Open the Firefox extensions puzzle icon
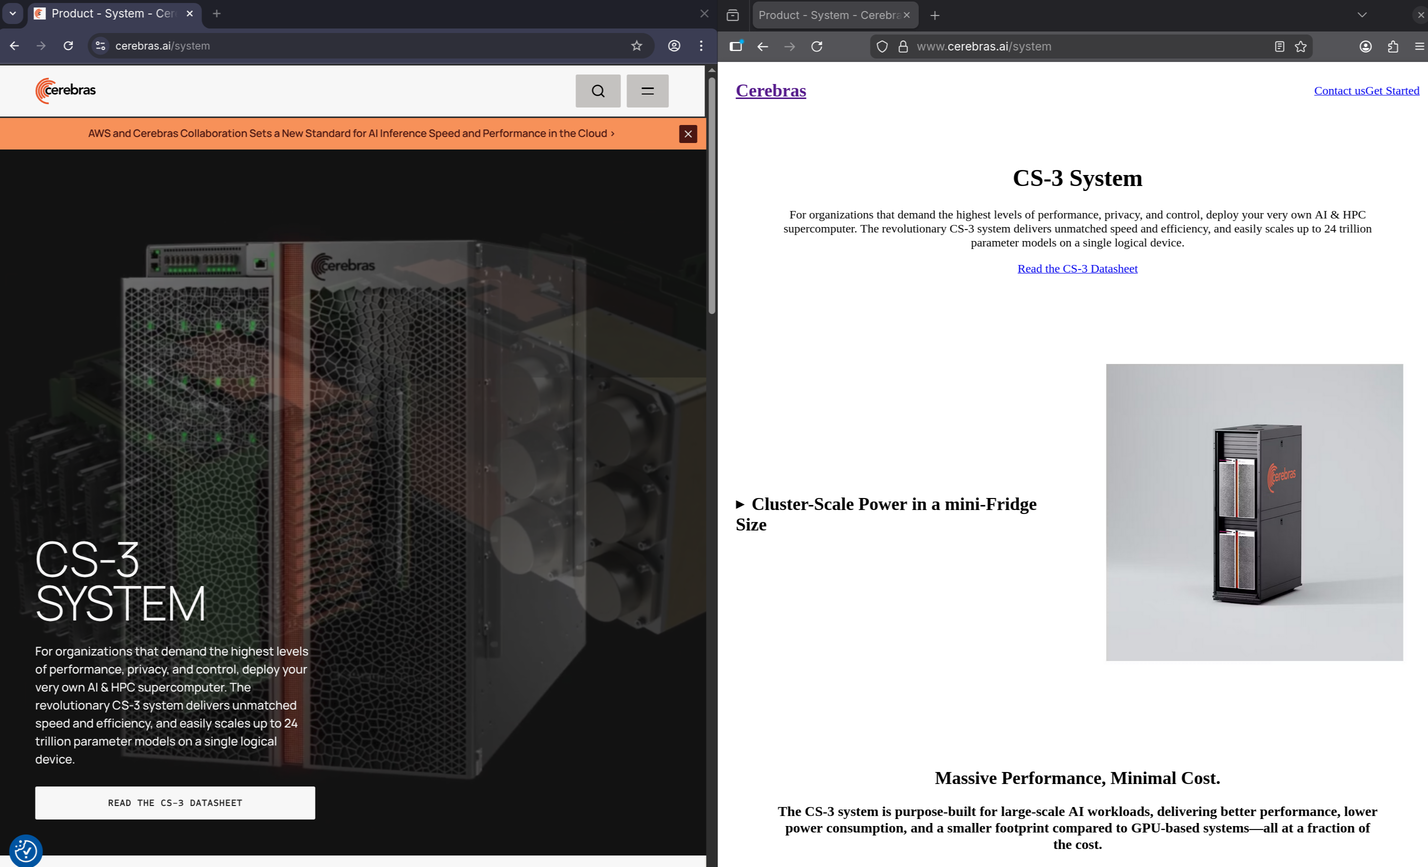This screenshot has height=867, width=1428. (x=1393, y=46)
